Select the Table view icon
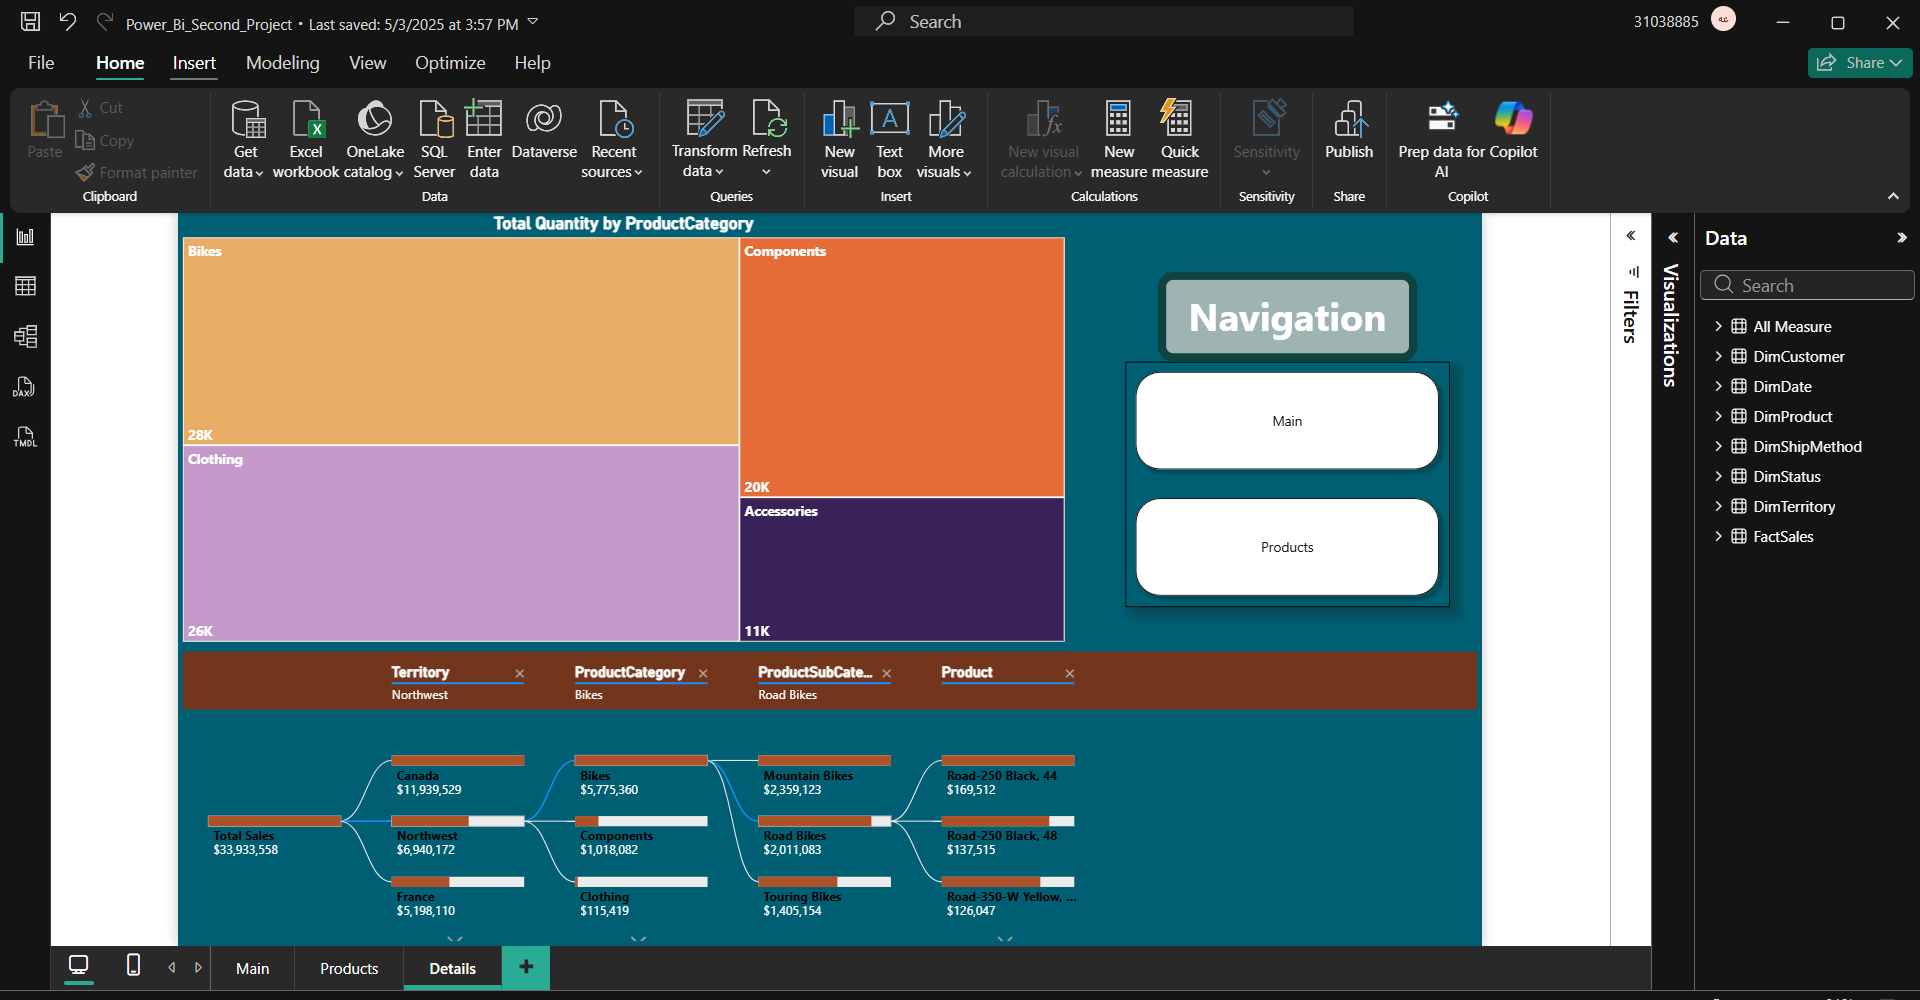 [25, 287]
